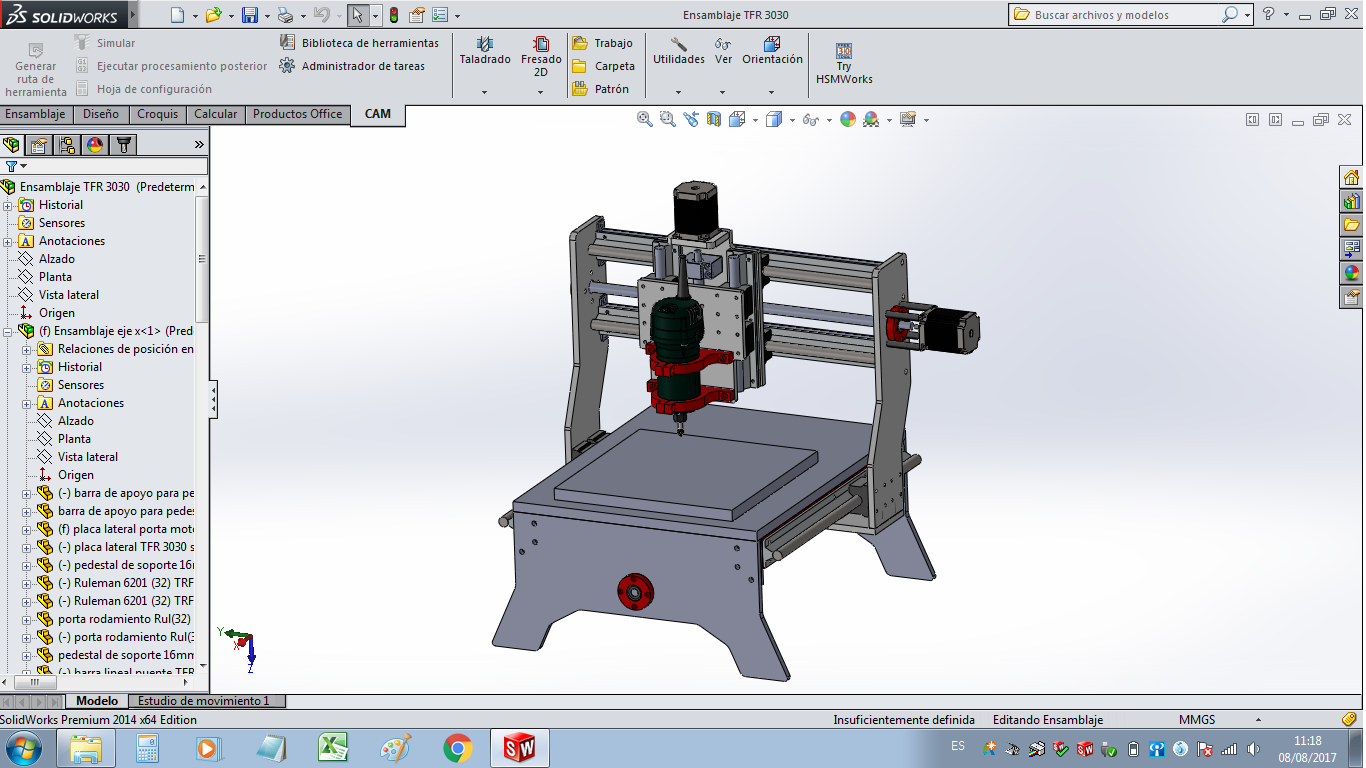Click the Zoom to Fit magnifier icon

645,120
